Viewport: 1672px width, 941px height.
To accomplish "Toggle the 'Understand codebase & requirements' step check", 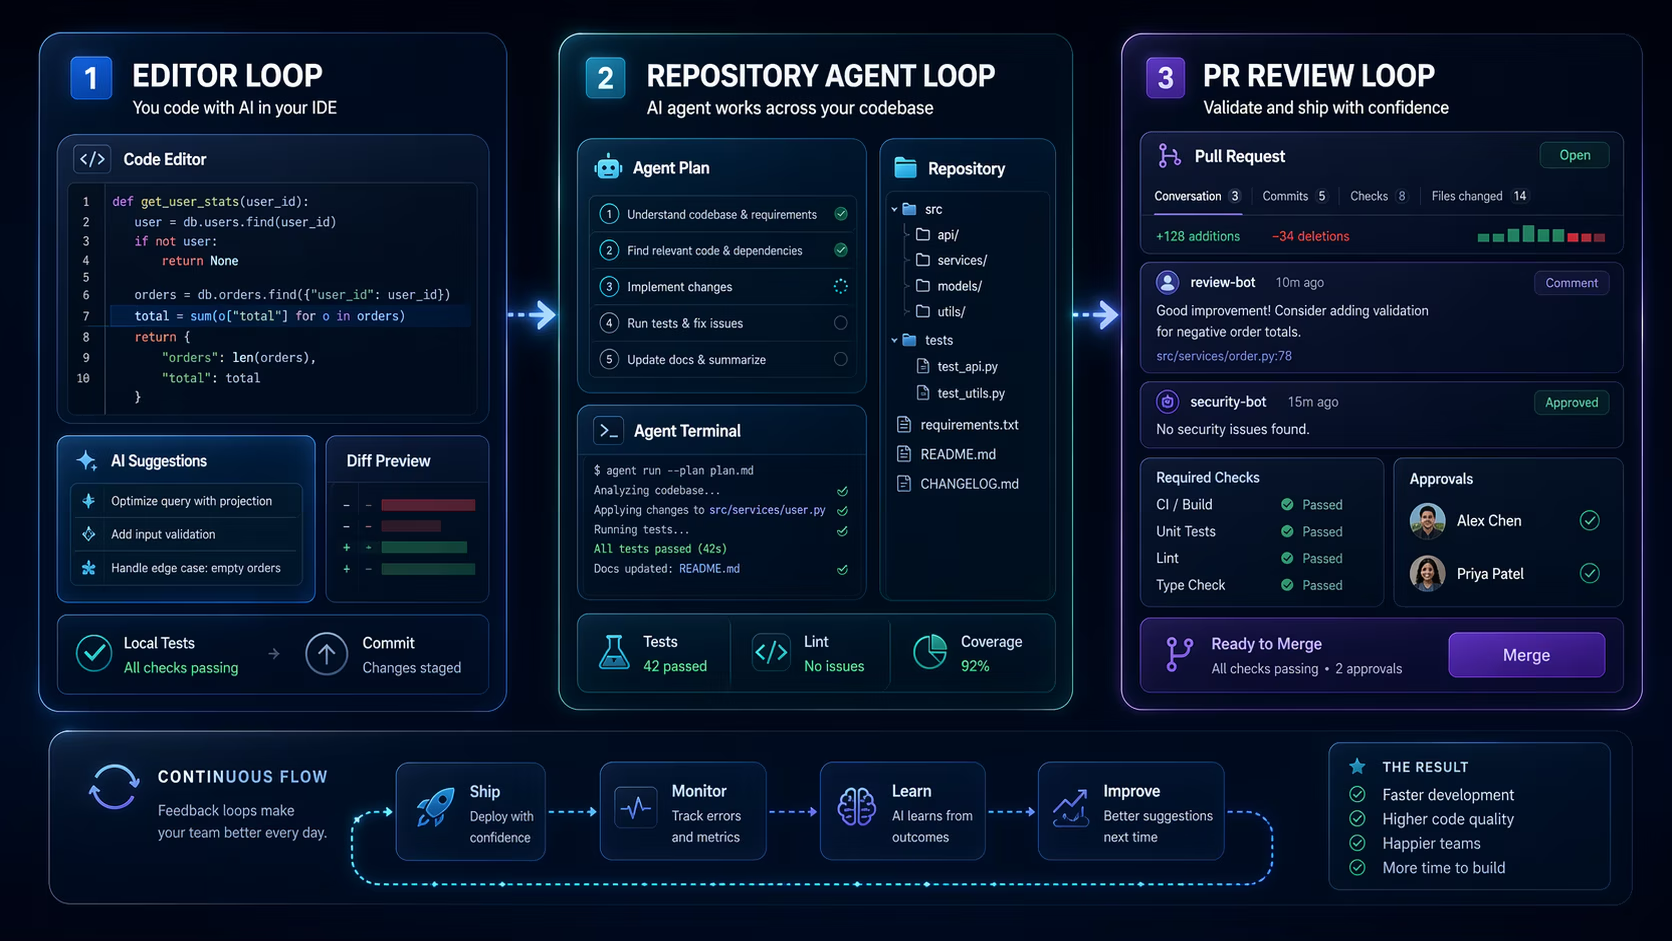I will pyautogui.click(x=841, y=214).
